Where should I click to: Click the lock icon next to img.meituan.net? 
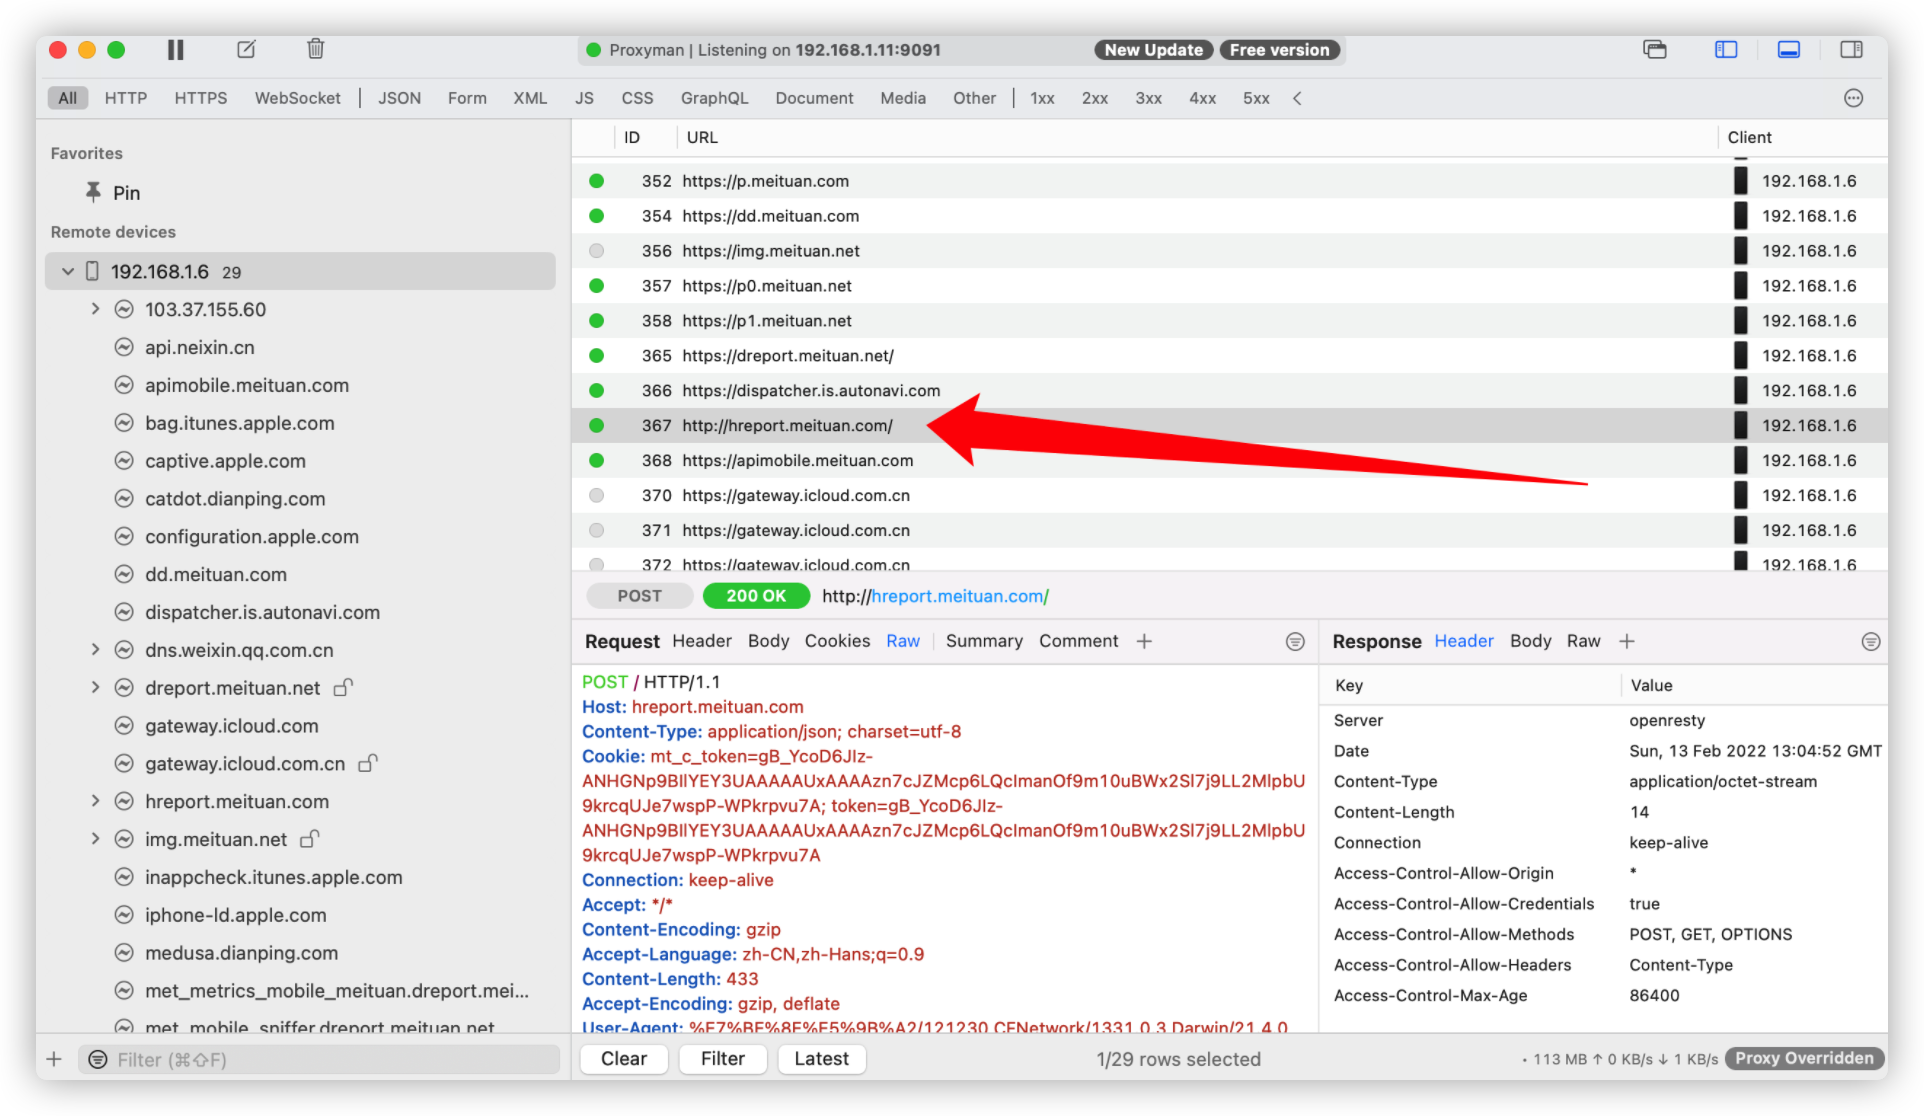click(310, 839)
